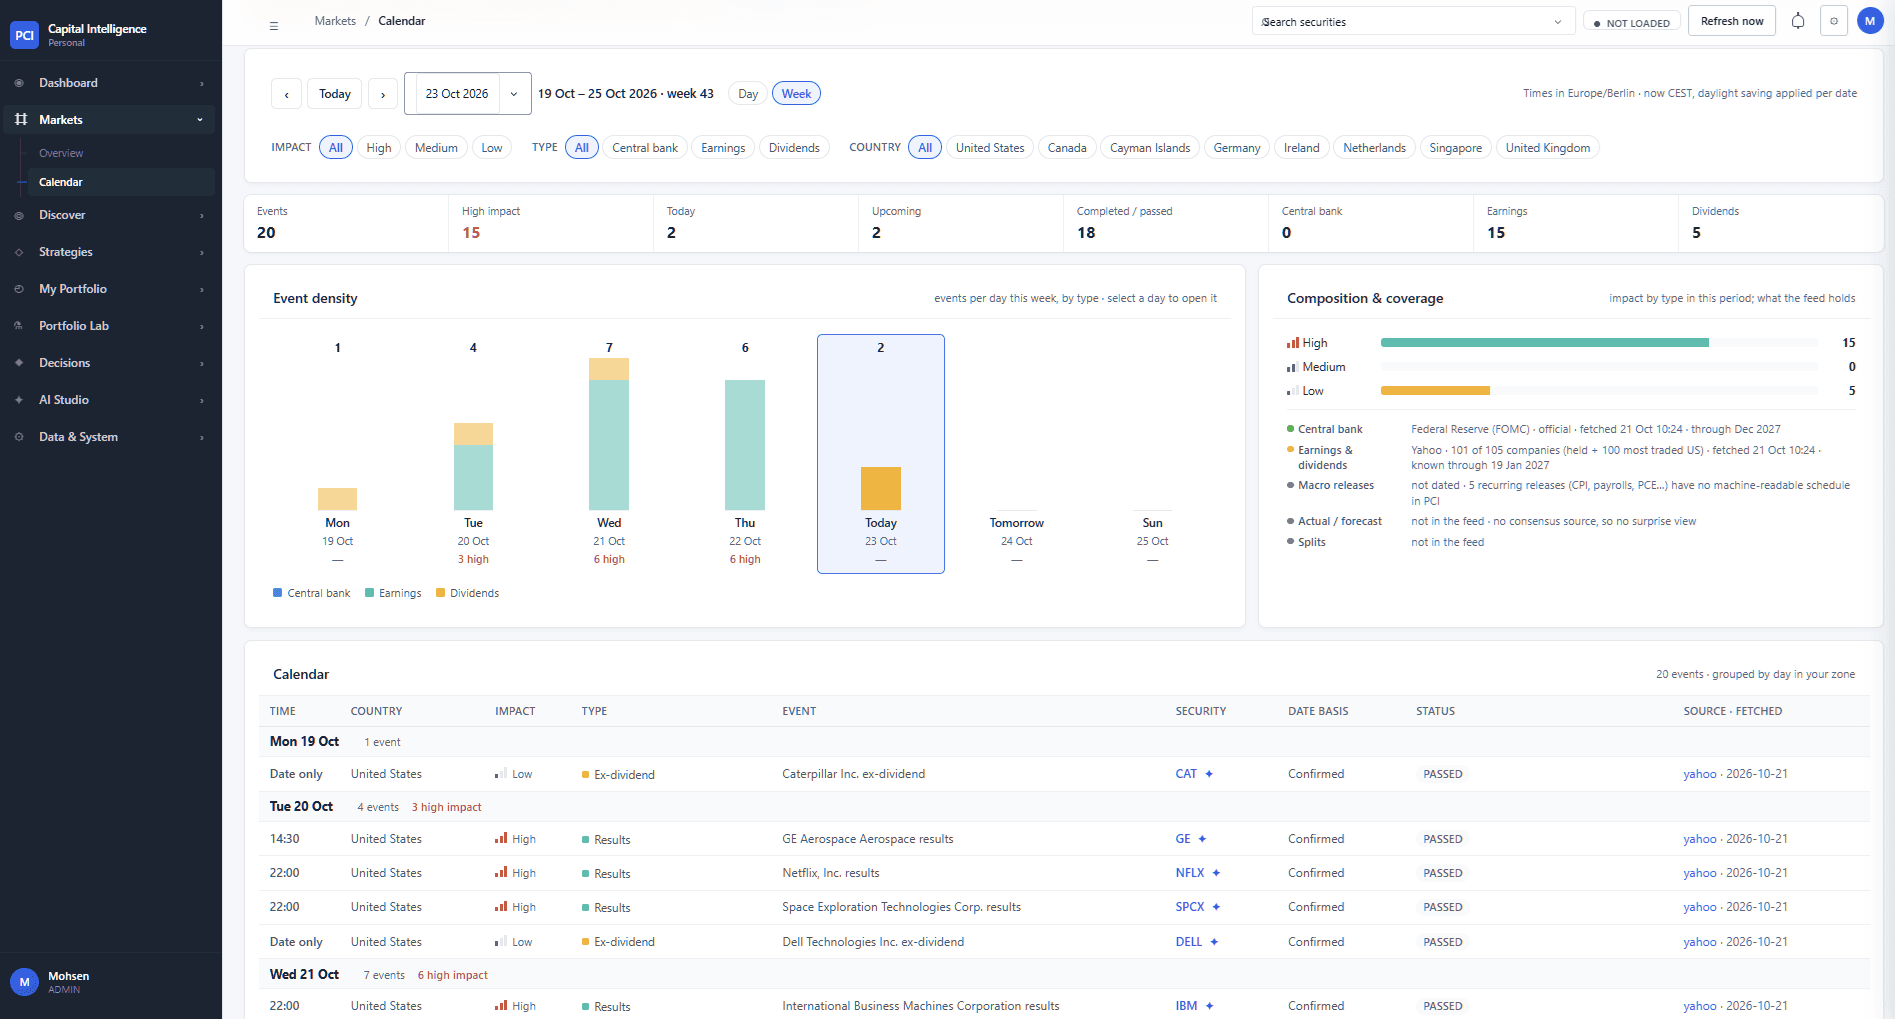Select the Wed 21 Oct density bar

click(609, 434)
